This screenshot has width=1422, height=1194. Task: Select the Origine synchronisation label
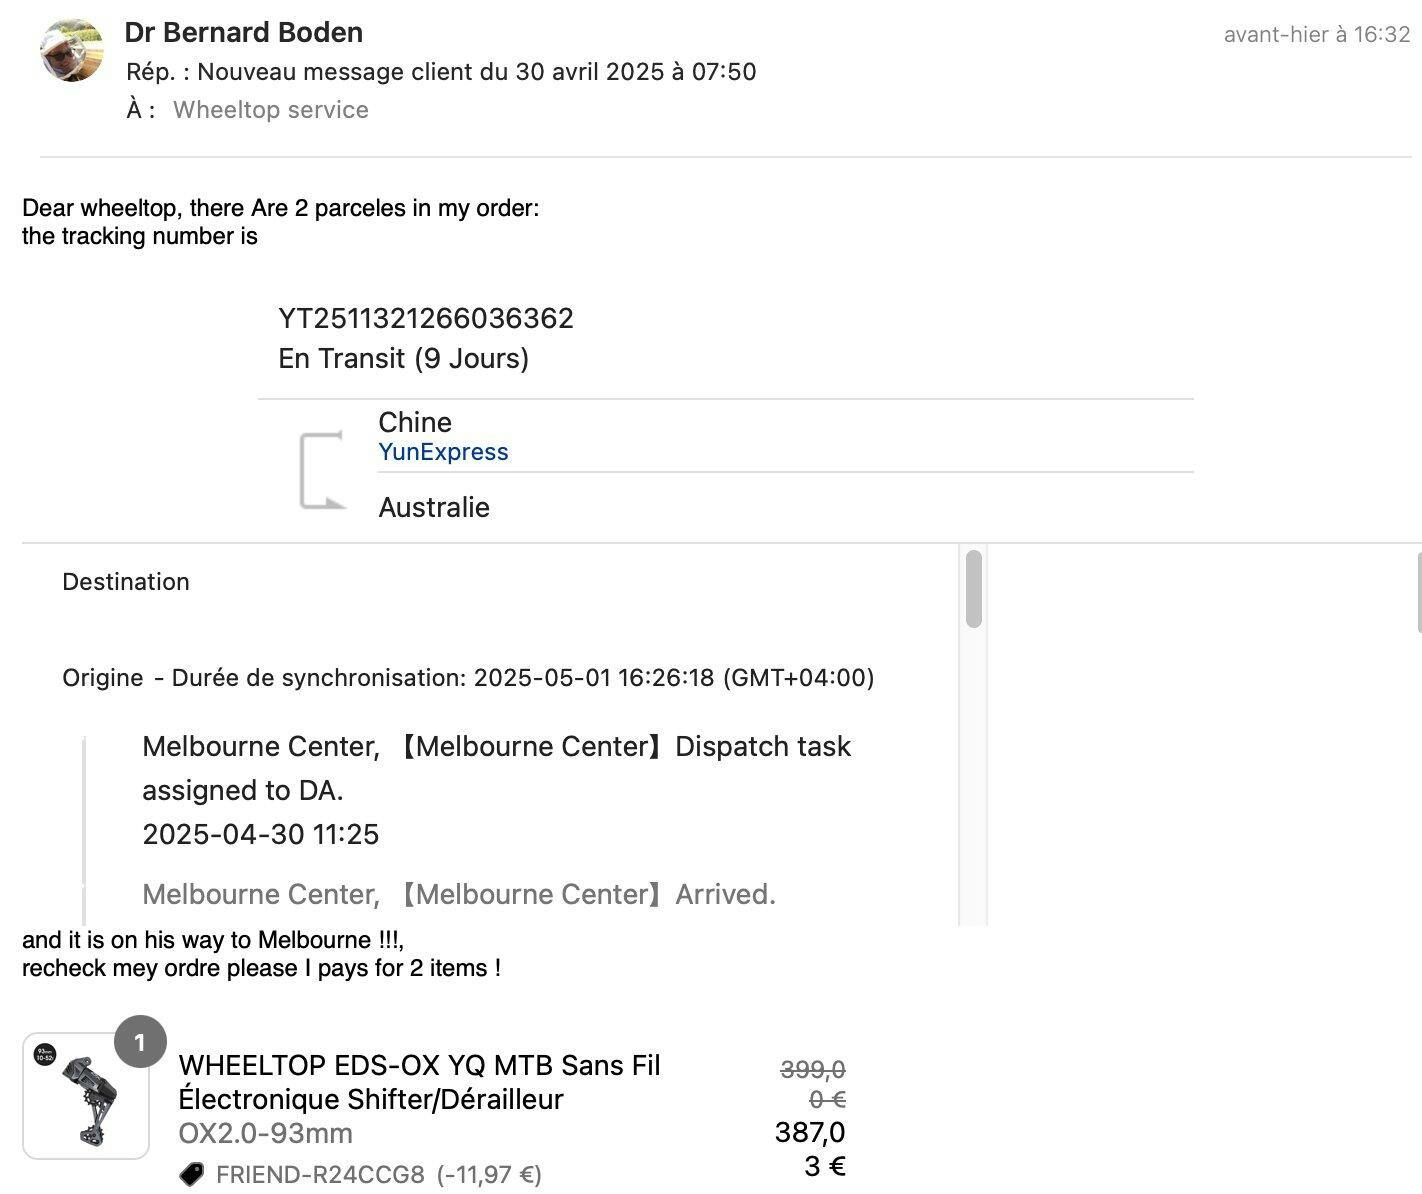coord(468,678)
